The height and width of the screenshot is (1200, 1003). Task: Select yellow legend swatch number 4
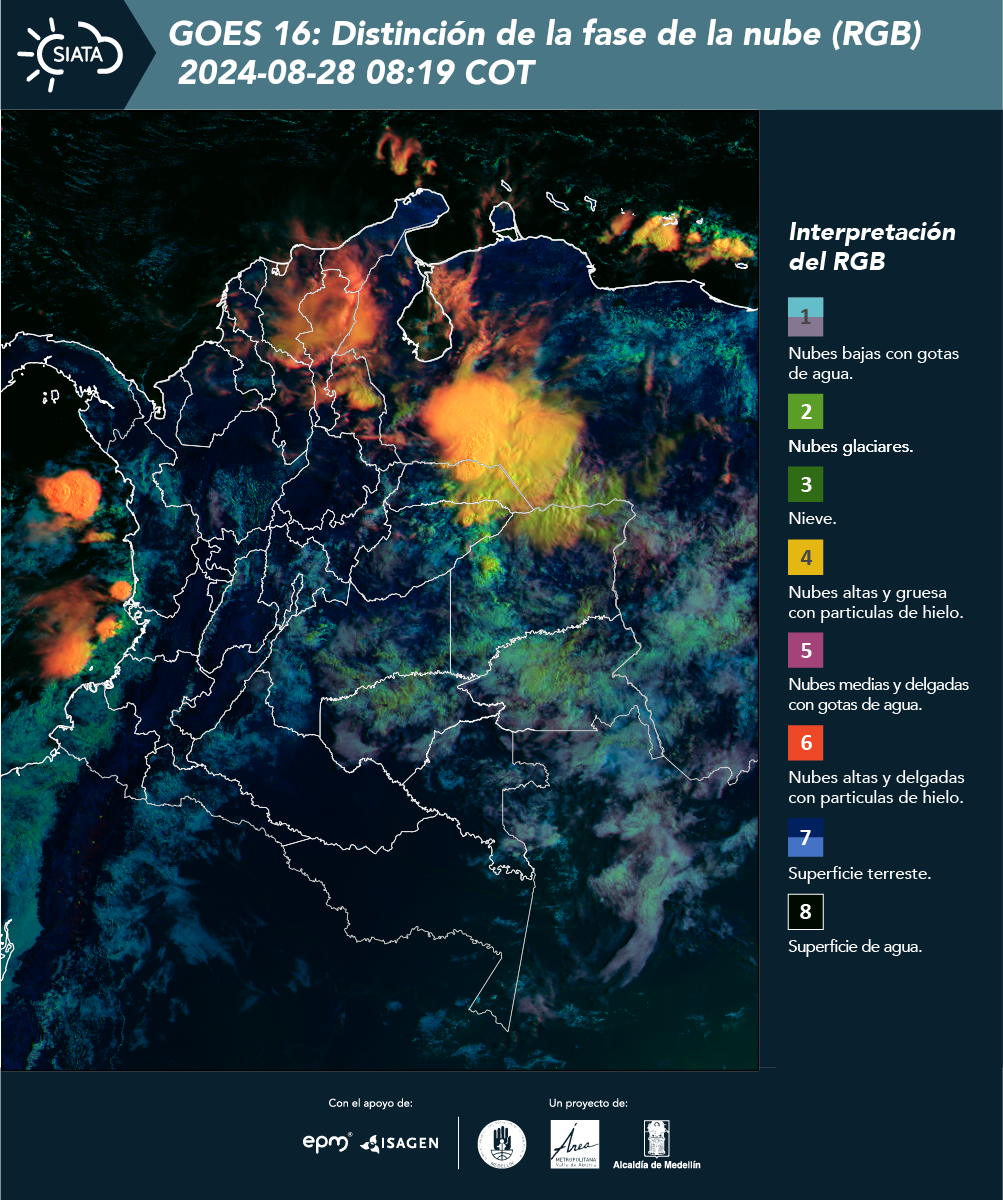point(805,556)
